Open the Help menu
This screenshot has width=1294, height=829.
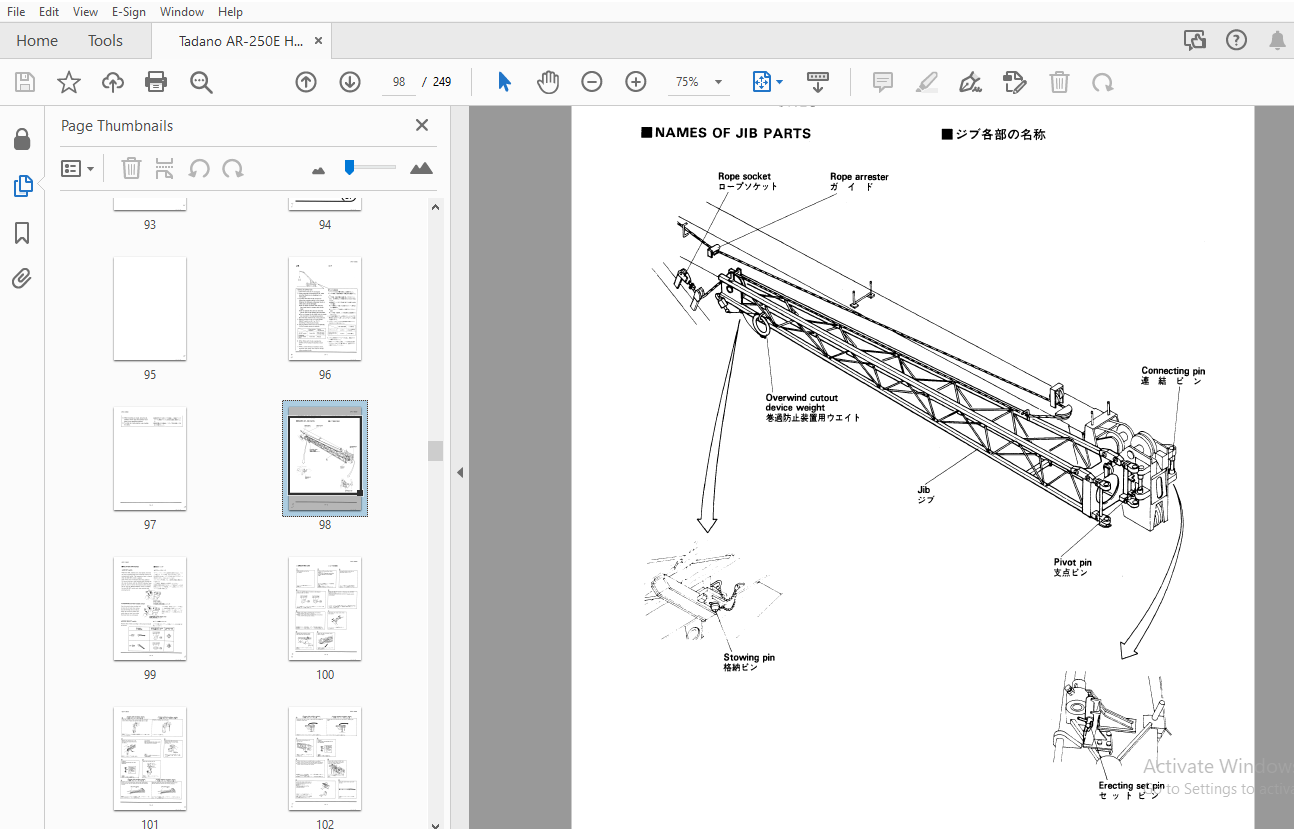tap(230, 12)
